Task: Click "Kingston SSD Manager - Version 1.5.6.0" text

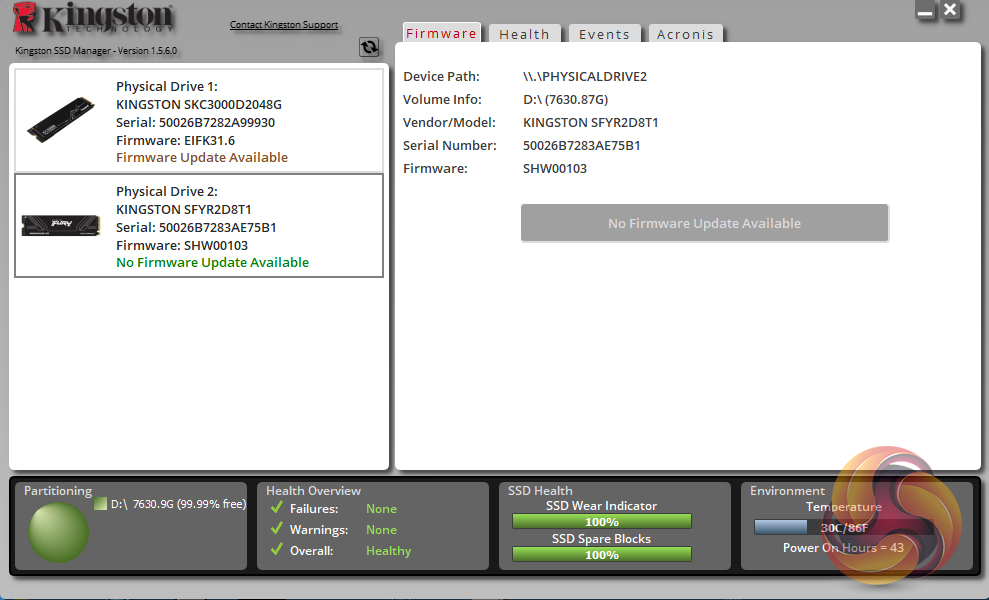Action: click(x=96, y=50)
